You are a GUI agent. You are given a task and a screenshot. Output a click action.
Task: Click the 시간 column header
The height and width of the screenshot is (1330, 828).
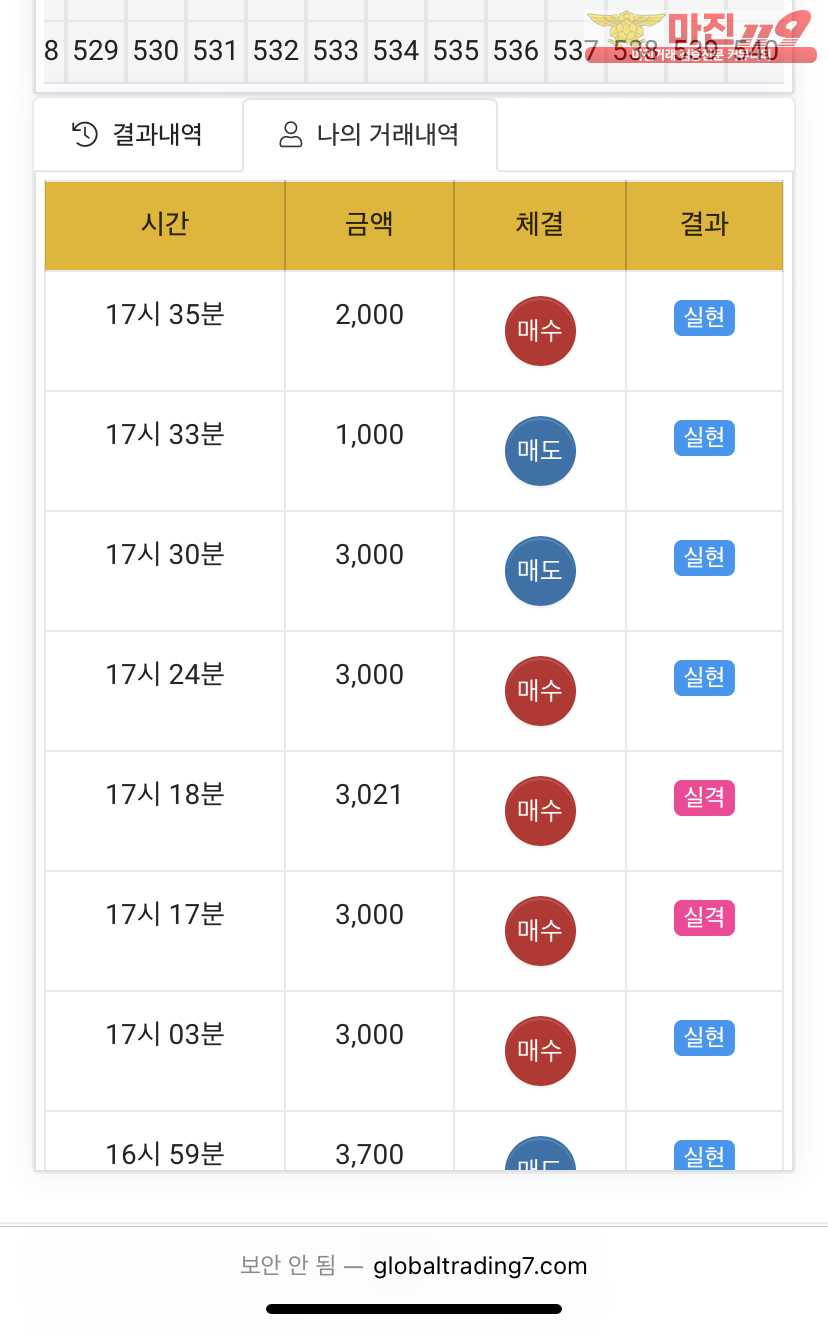coord(165,225)
